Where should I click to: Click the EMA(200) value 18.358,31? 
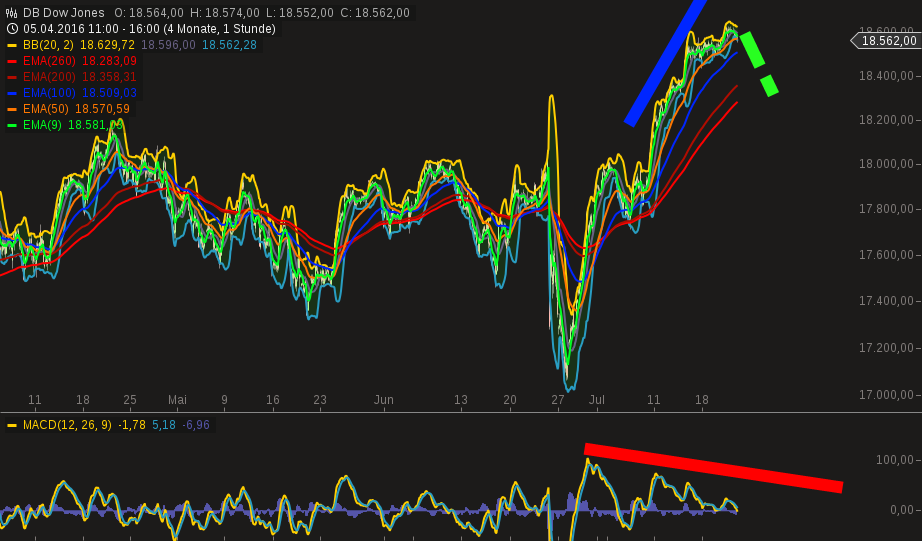tap(109, 76)
